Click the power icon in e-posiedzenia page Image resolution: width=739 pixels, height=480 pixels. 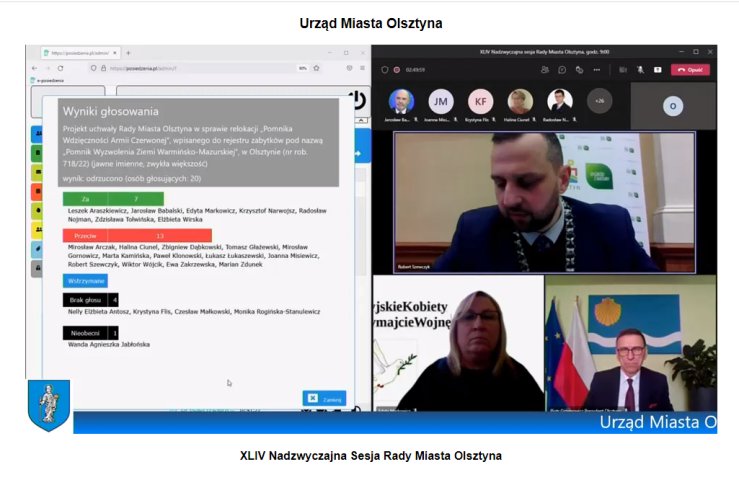[358, 100]
